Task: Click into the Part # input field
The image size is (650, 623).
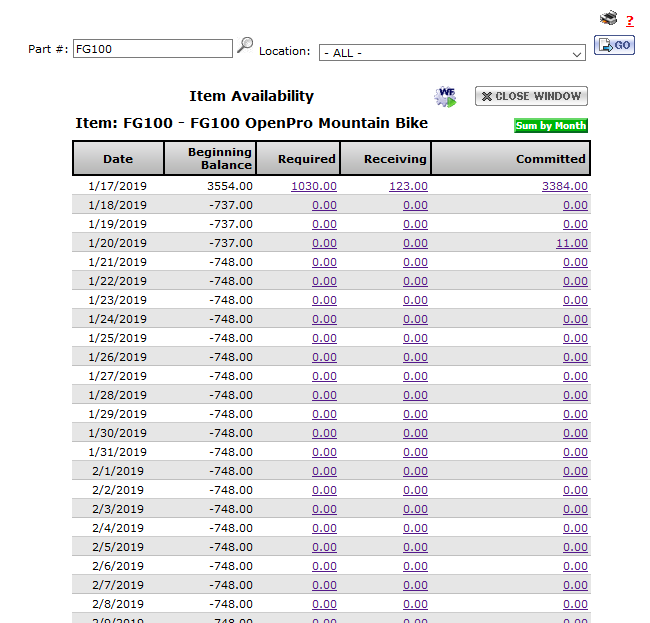Action: pos(152,49)
